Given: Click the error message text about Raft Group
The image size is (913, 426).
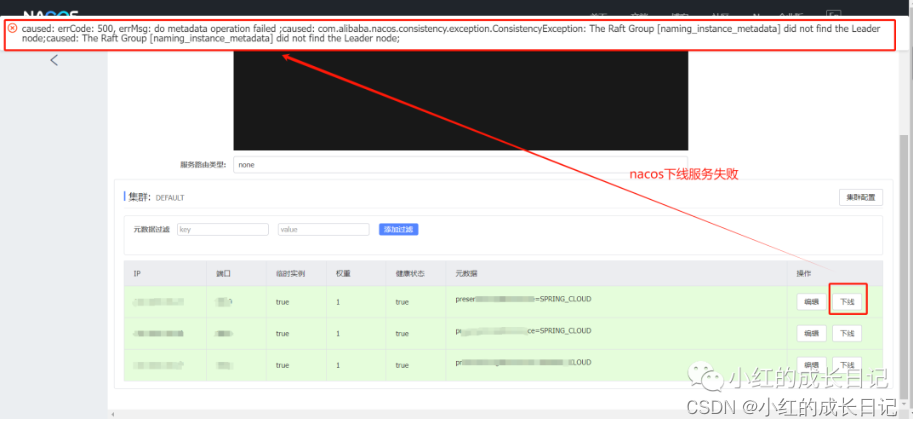Looking at the screenshot, I should [x=451, y=34].
